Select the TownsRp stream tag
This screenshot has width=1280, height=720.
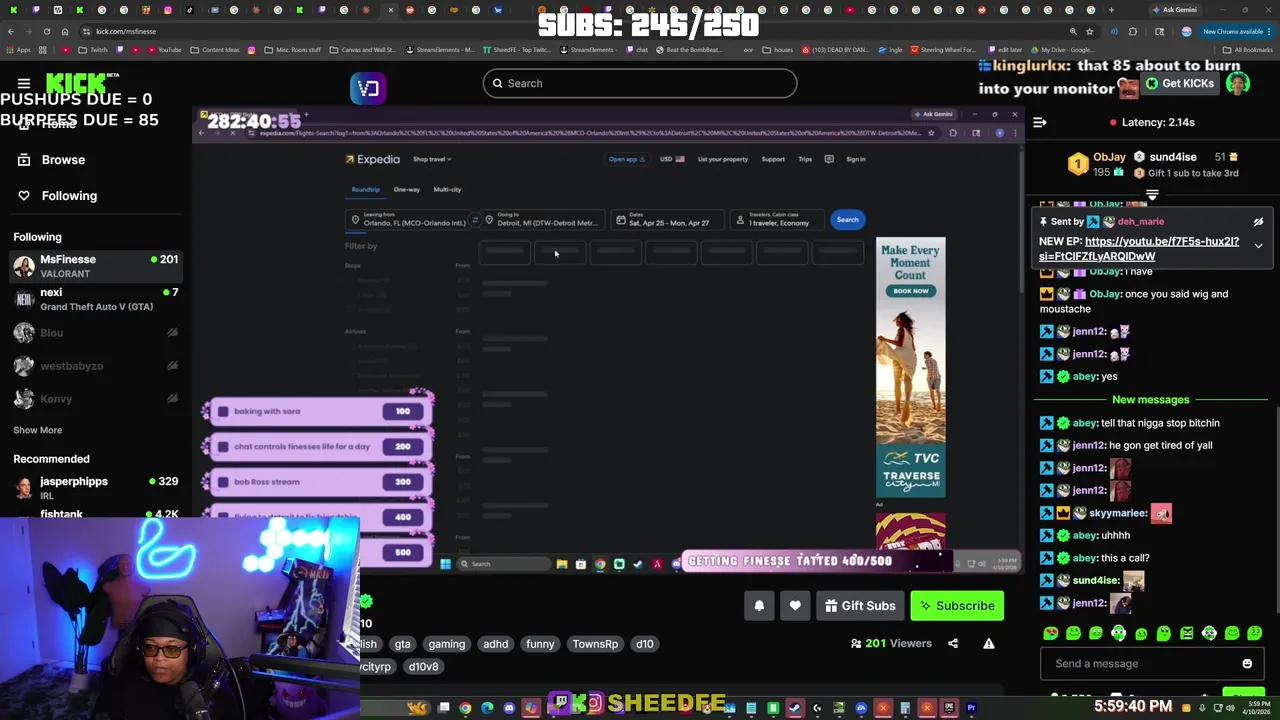pyautogui.click(x=595, y=645)
